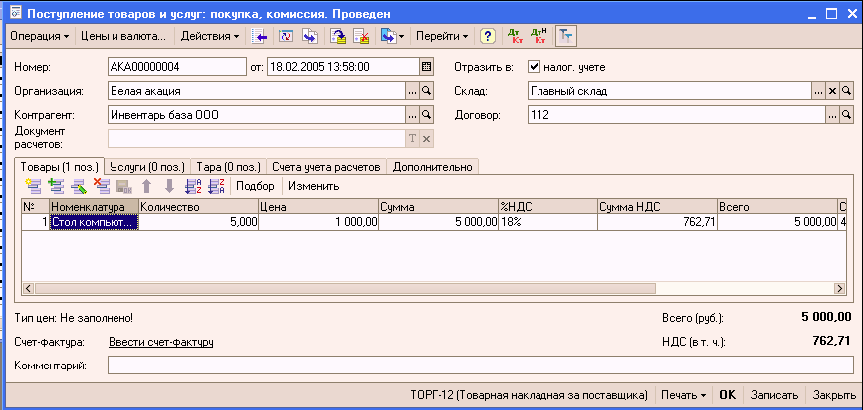Click magnifier icon next to Склад field
Viewport: 863px width, 410px height.
coord(847,91)
